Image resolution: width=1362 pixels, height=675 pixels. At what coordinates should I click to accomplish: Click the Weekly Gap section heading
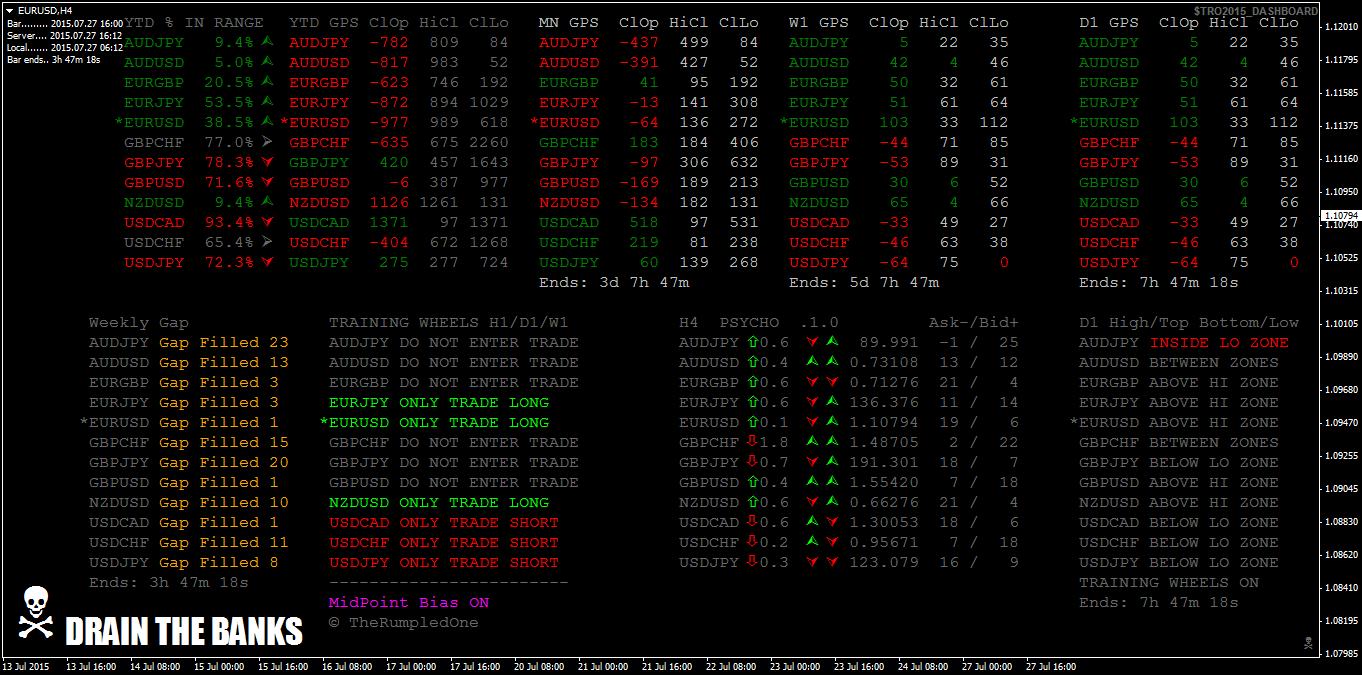coord(139,323)
